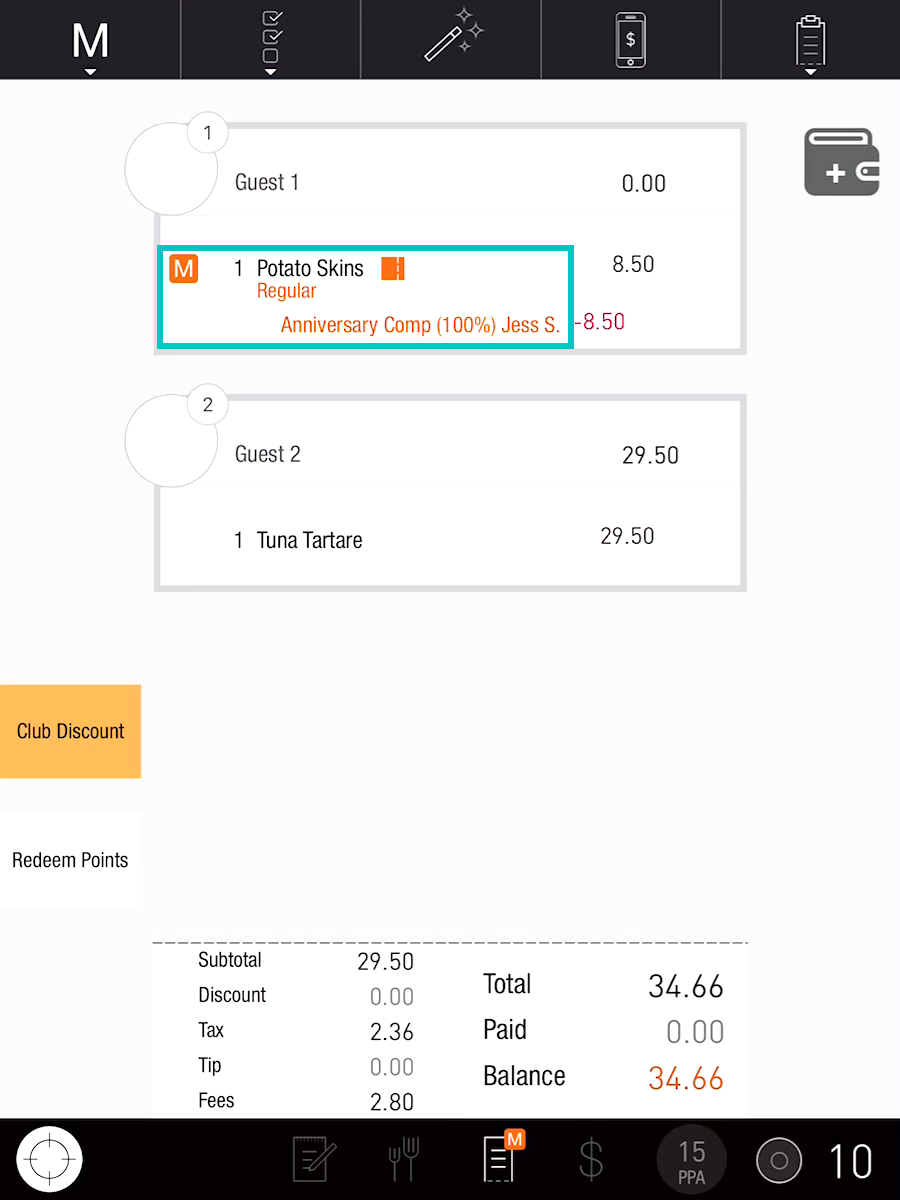The image size is (900, 1200).
Task: Tap the fork and knife icon
Action: click(403, 1160)
